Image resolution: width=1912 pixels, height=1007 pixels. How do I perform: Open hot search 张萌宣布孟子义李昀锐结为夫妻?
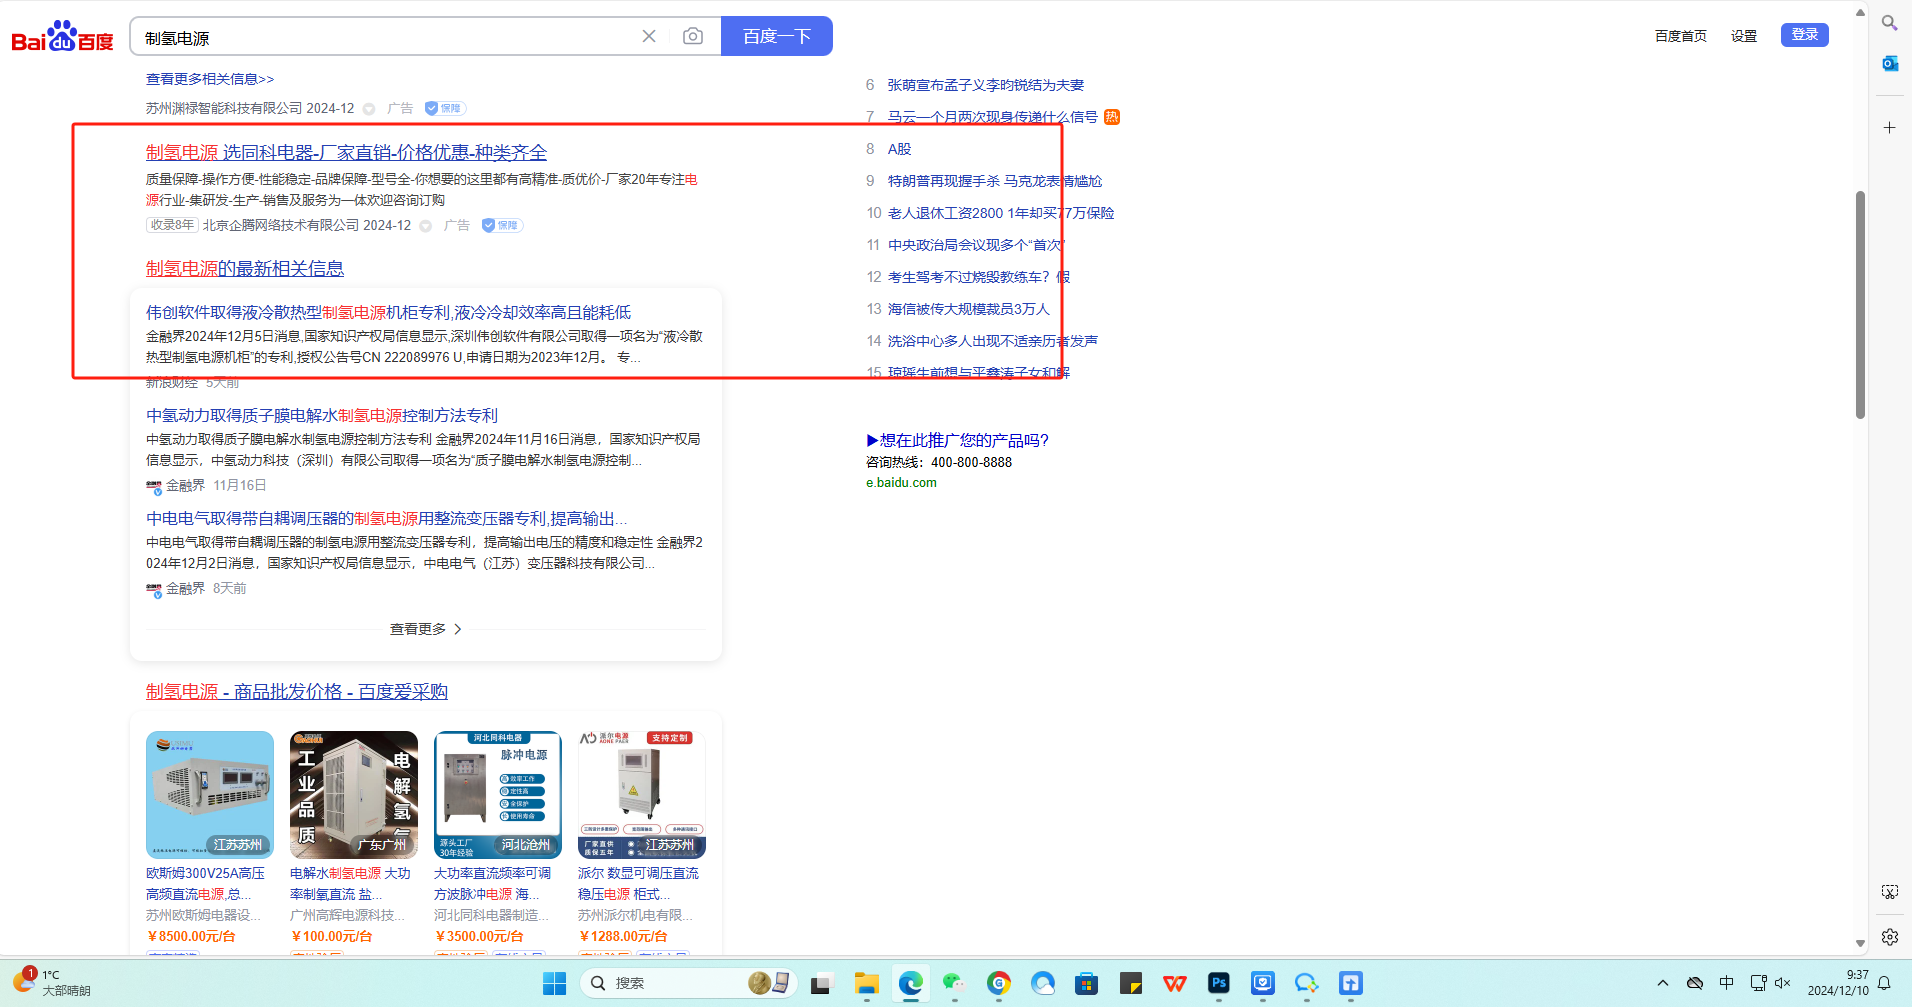pyautogui.click(x=986, y=85)
